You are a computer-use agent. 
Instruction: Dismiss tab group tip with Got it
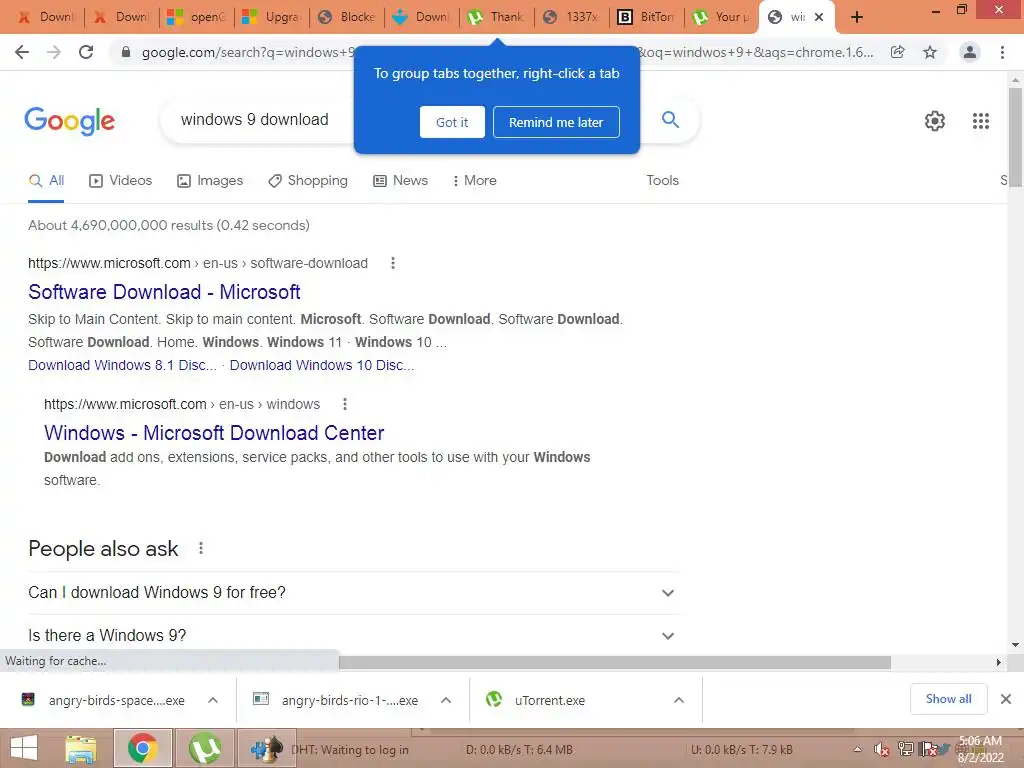pos(452,122)
